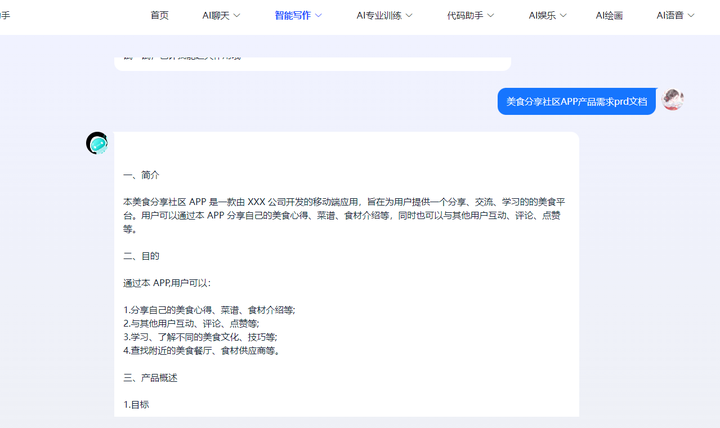Go to the AI绘画 page
The width and height of the screenshot is (720, 428).
click(x=609, y=15)
